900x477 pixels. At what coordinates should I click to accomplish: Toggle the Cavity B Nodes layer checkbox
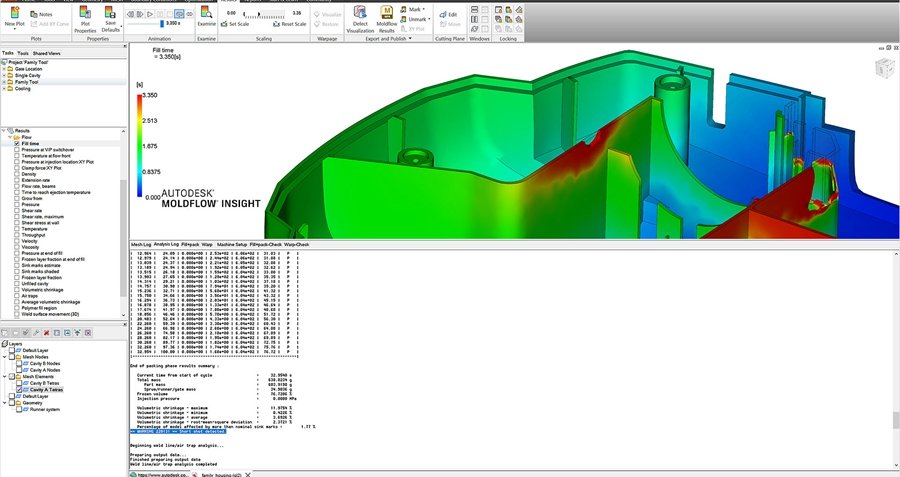pyautogui.click(x=19, y=363)
